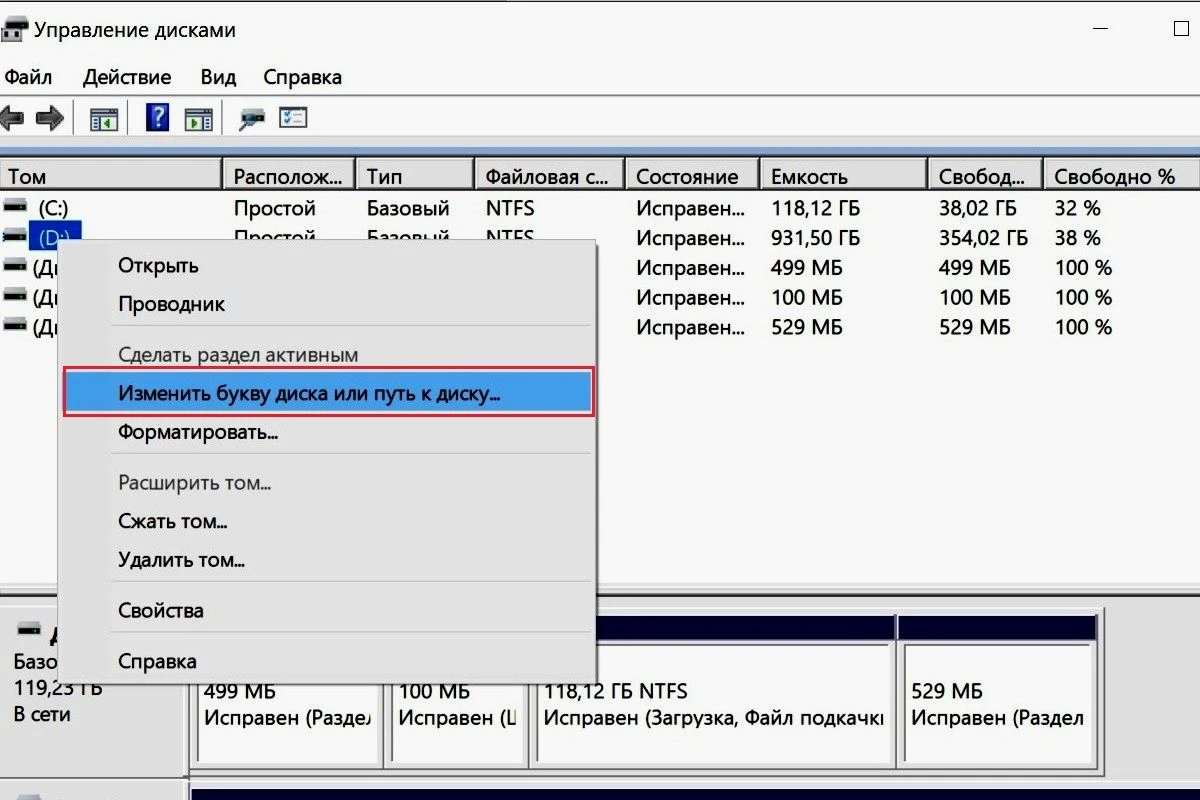Sort by the Файловая с... column header
The height and width of the screenshot is (800, 1200).
550,176
